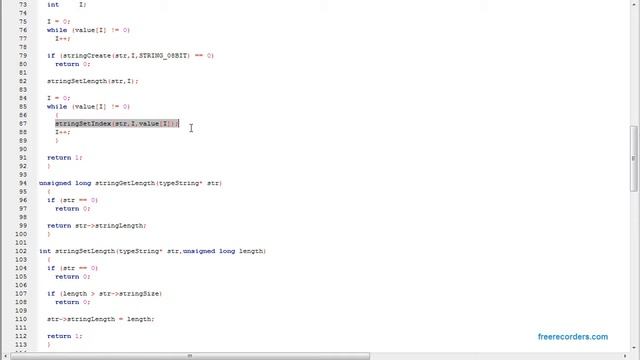Click line number 92 in the gutter
This screenshot has height=360, width=640.
tap(23, 166)
